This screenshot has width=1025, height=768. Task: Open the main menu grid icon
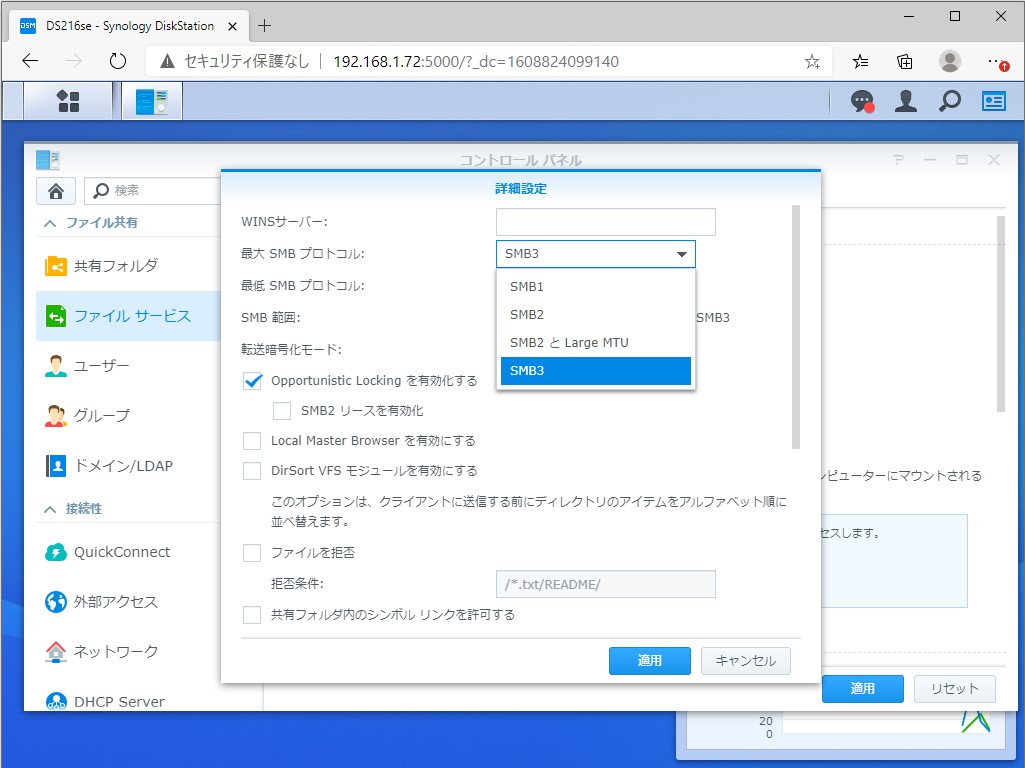67,100
